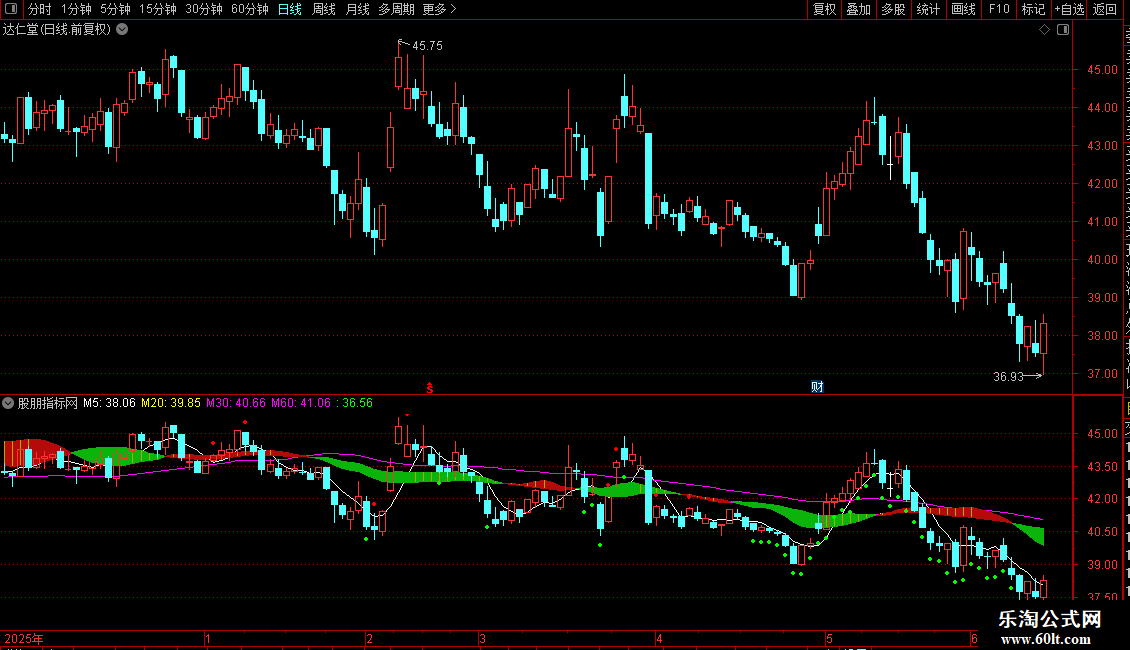The width and height of the screenshot is (1130, 650).
Task: Click the 40.50 label on indicator axis
Action: tap(1103, 532)
